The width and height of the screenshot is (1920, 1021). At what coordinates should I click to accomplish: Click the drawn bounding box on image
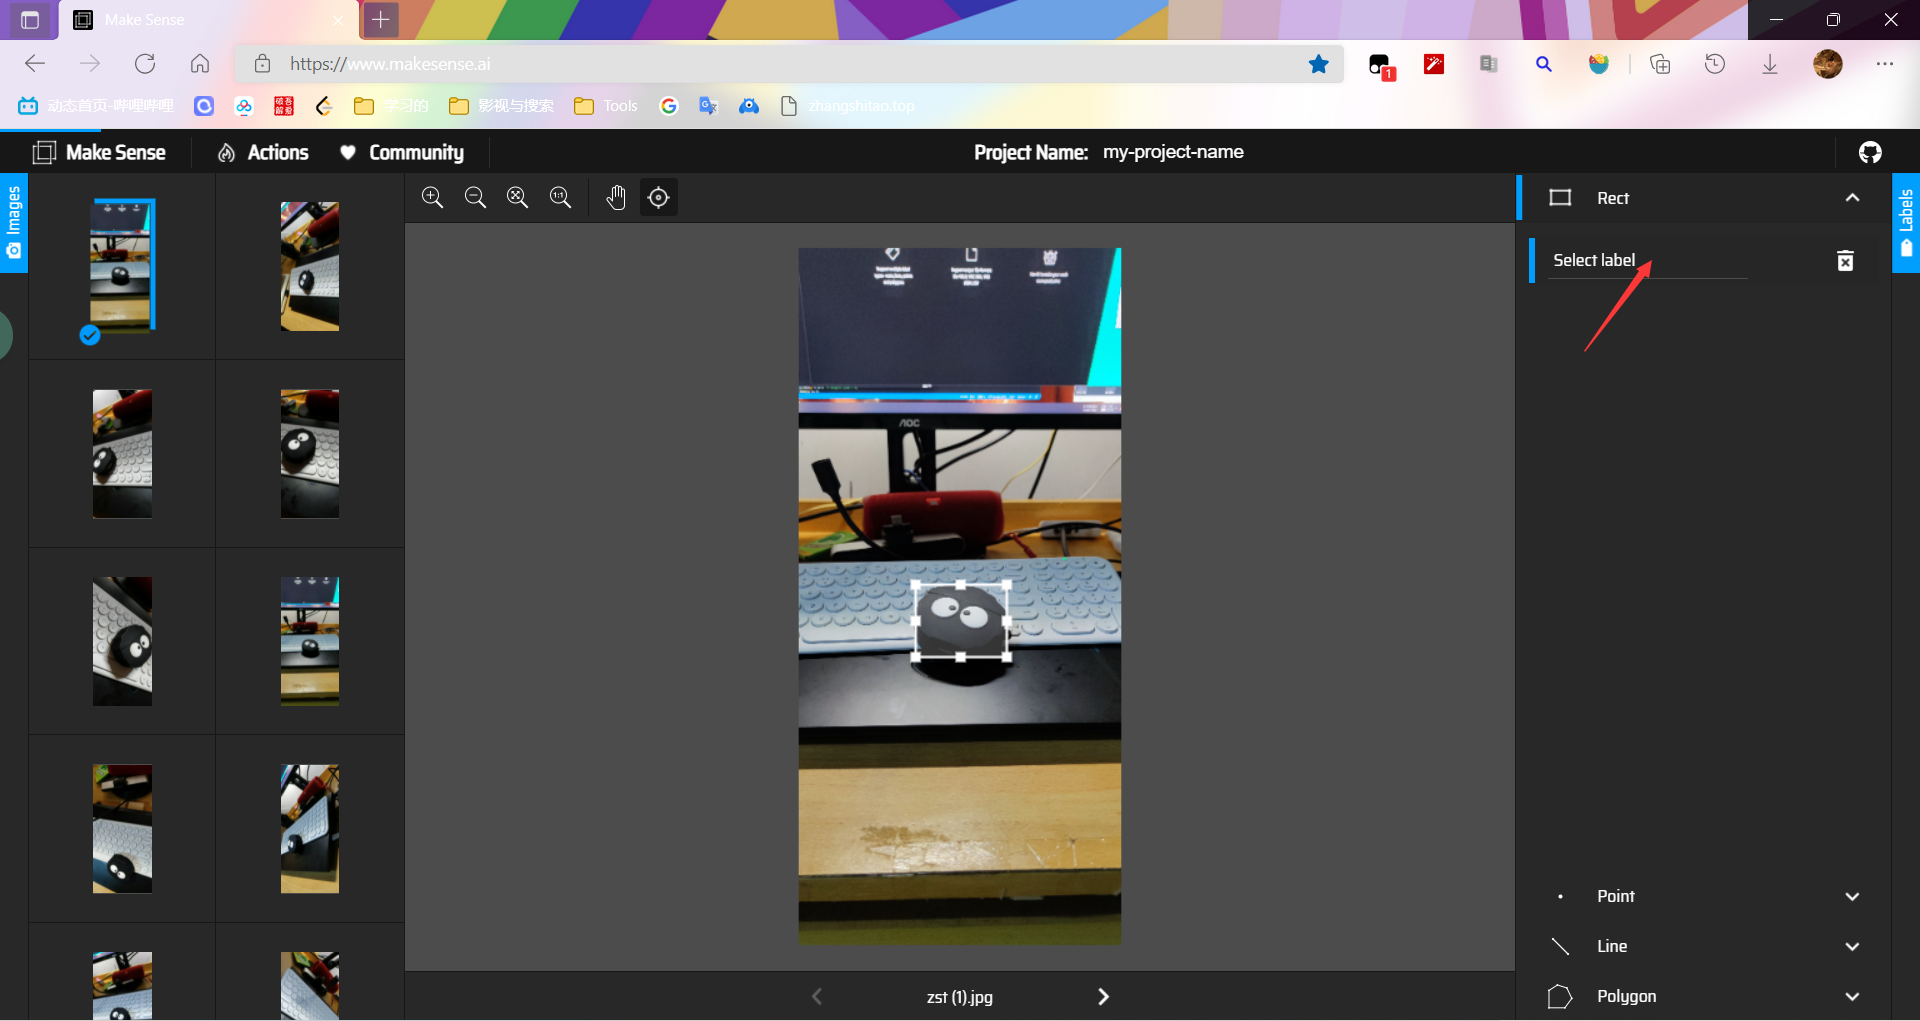pyautogui.click(x=961, y=621)
